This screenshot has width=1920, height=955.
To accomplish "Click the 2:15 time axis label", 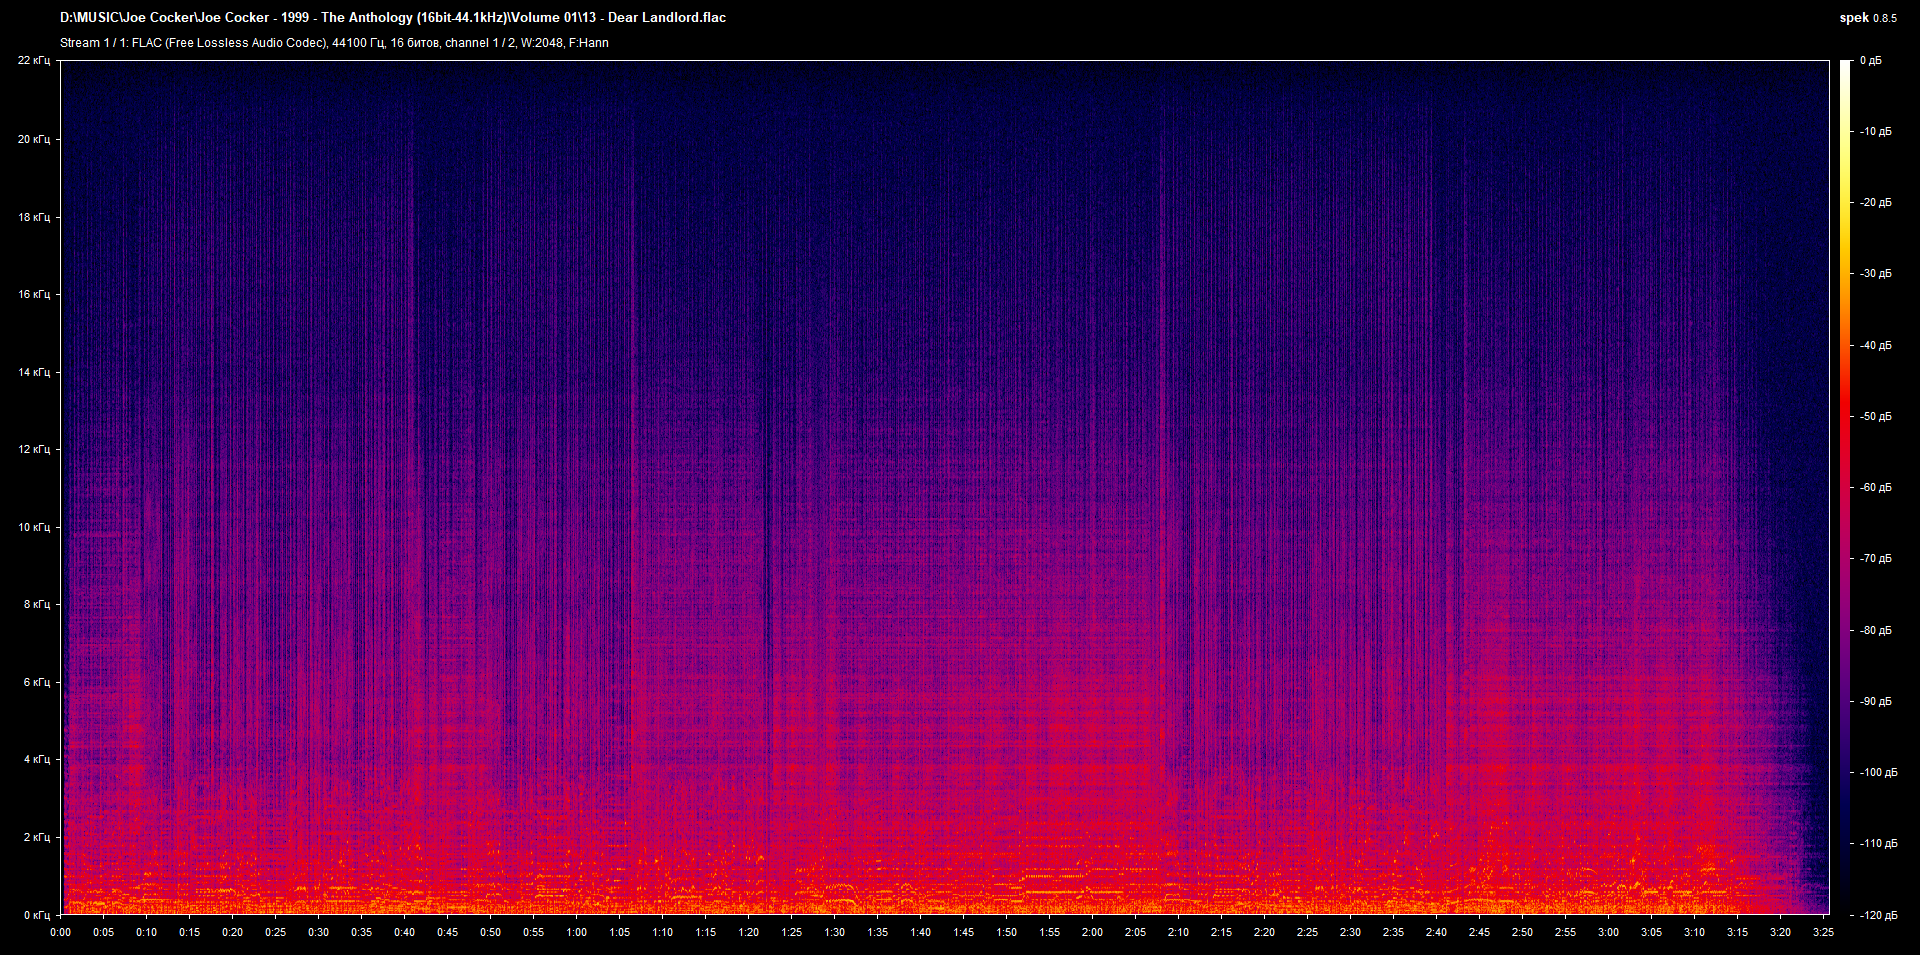I will [x=1221, y=932].
